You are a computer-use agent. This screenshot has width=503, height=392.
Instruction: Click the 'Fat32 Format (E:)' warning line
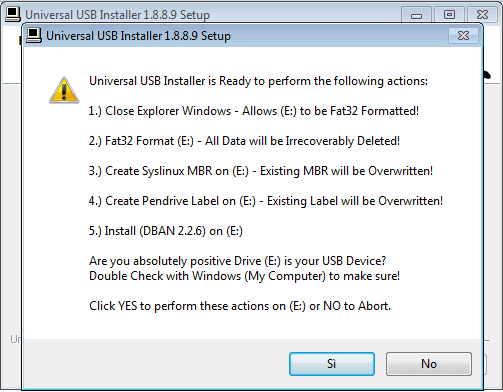[x=244, y=141]
